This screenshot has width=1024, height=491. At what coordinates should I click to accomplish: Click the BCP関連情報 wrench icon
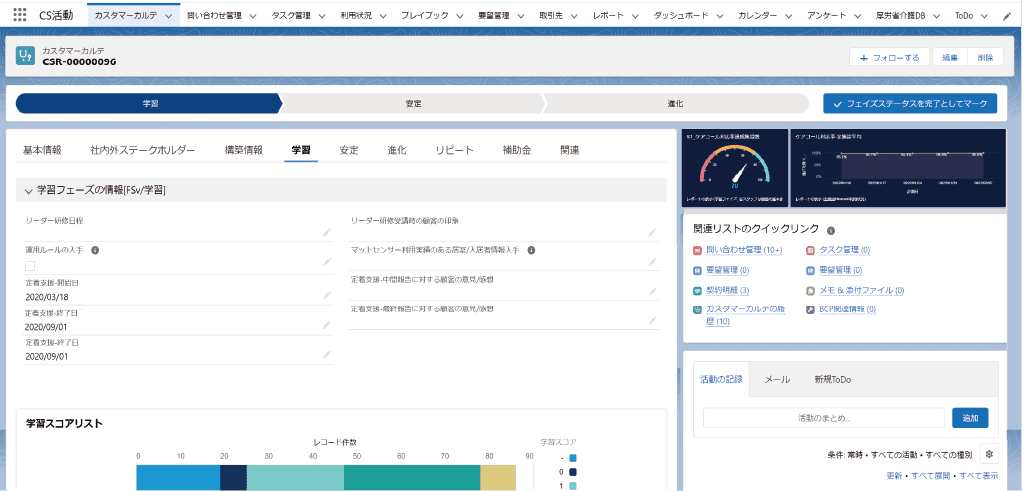tap(810, 310)
